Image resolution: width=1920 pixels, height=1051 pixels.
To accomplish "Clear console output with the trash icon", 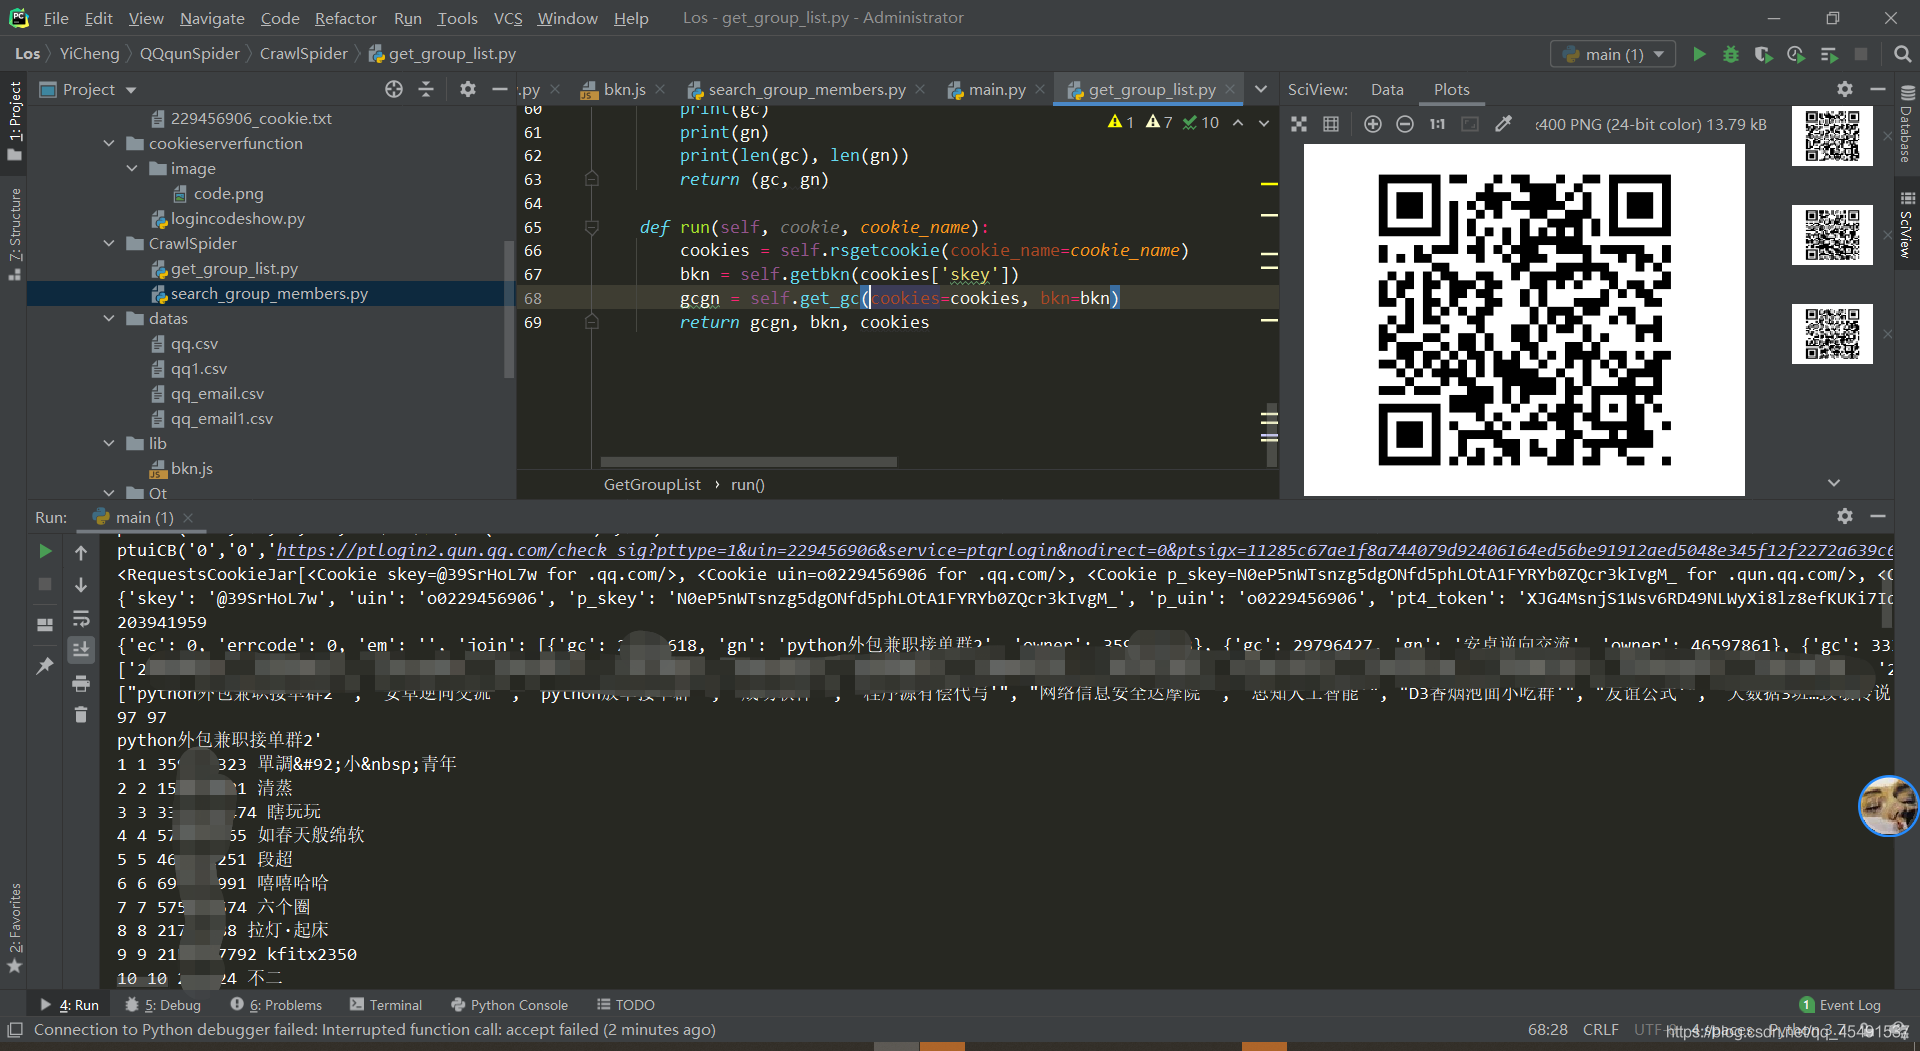I will [81, 714].
